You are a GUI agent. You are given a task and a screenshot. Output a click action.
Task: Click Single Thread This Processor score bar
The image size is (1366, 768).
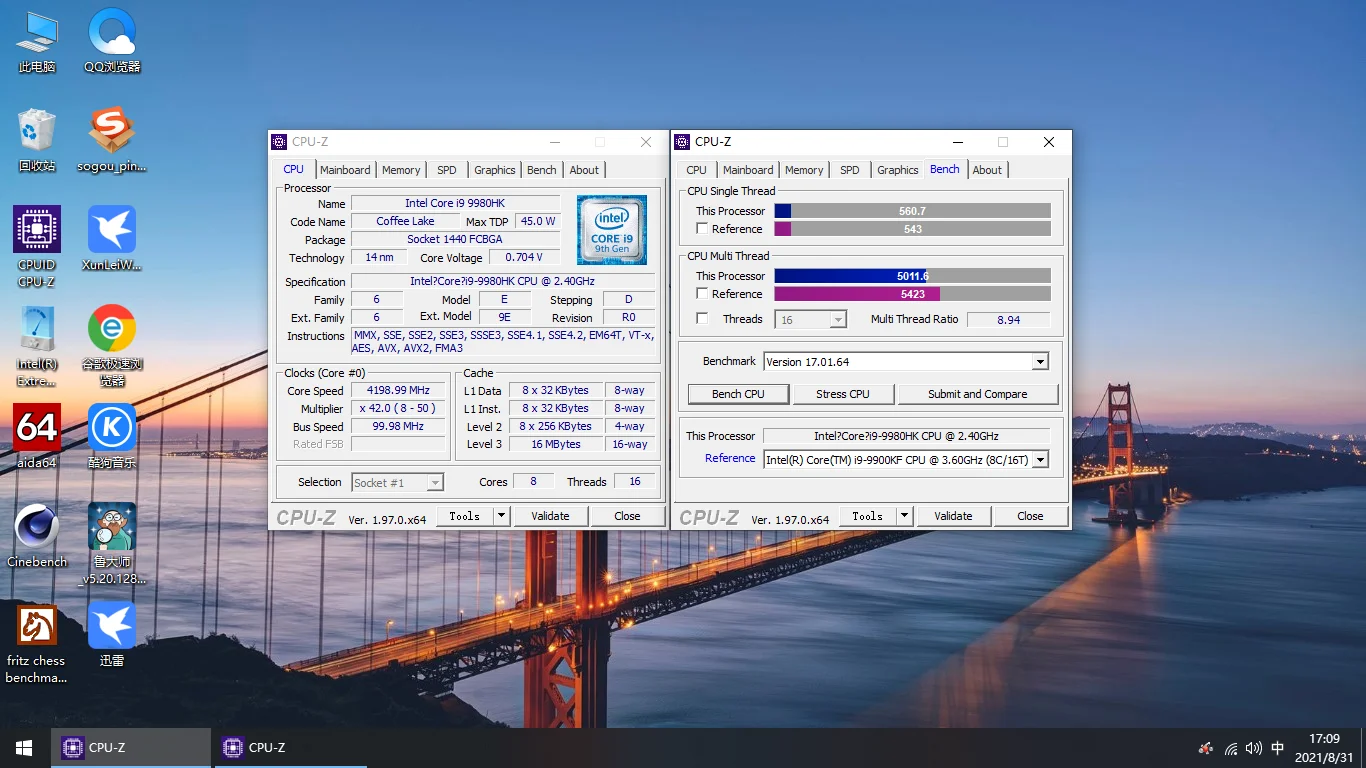pos(912,211)
